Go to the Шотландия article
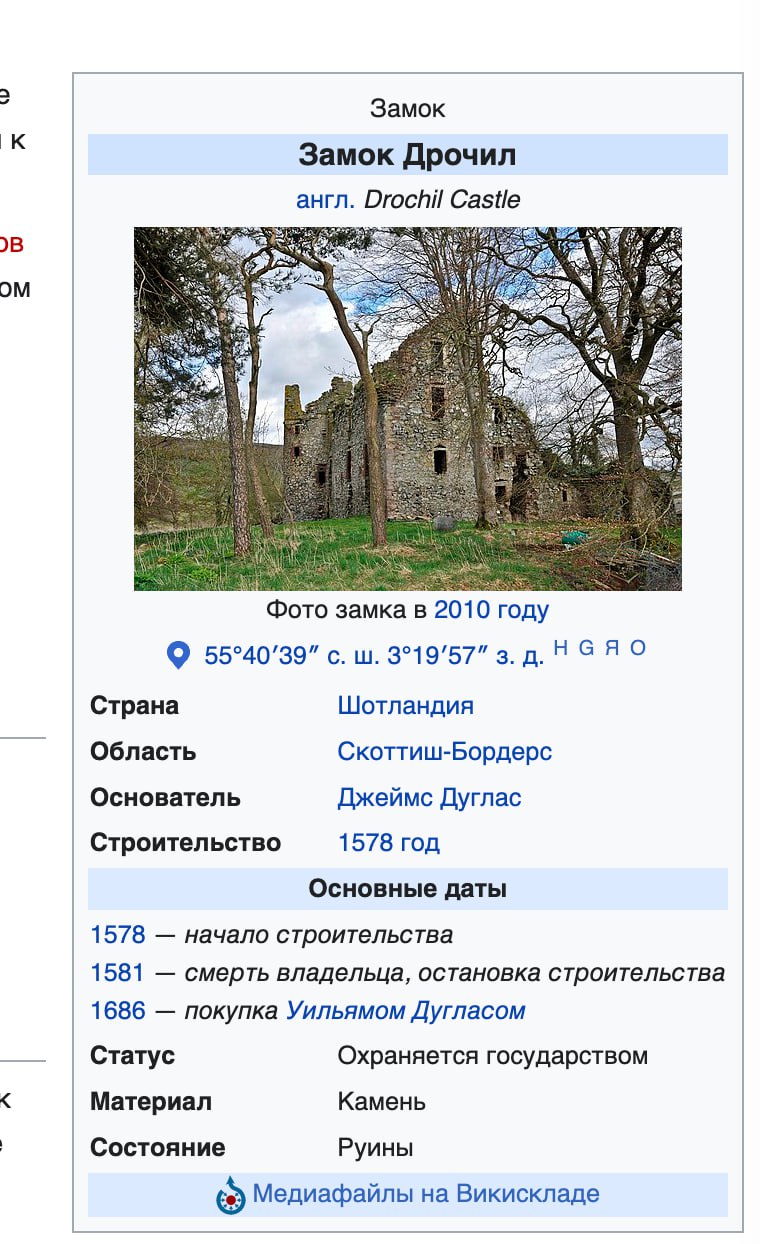760x1244 pixels. pyautogui.click(x=405, y=705)
